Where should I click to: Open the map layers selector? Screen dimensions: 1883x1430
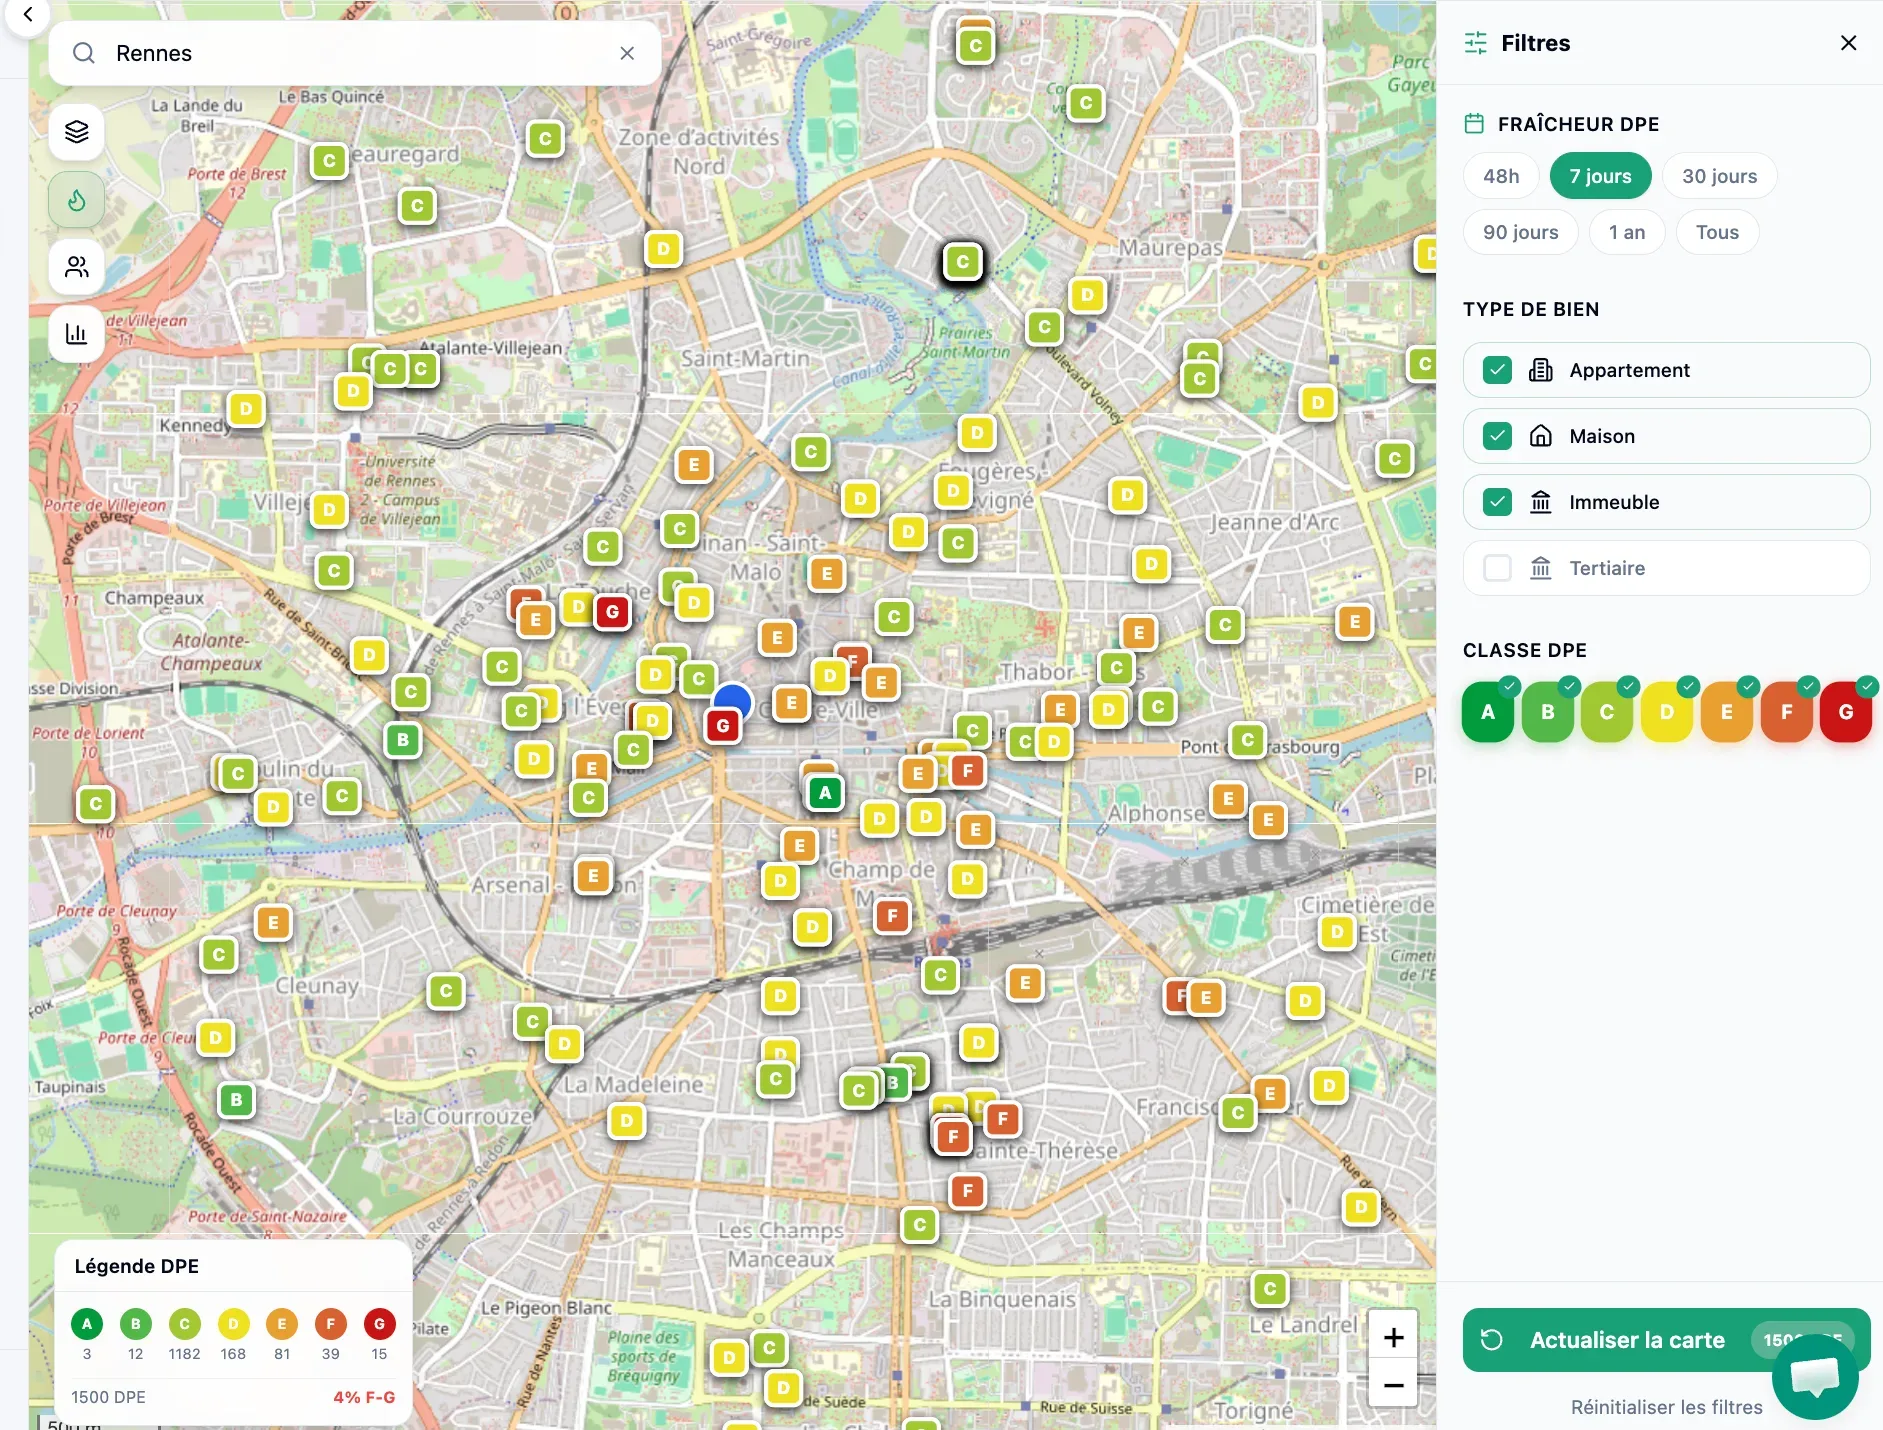(77, 132)
